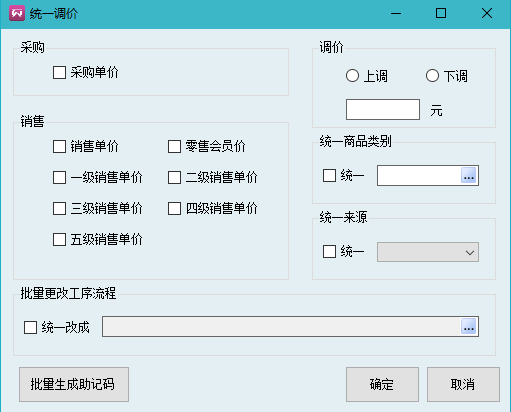This screenshot has width=511, height=412.
Task: Enable the 采购单价 checkbox
Action: click(x=59, y=72)
